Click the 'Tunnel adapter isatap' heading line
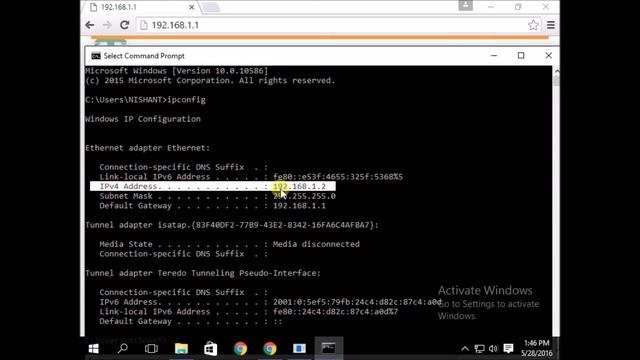Image resolution: width=640 pixels, height=360 pixels. point(232,225)
